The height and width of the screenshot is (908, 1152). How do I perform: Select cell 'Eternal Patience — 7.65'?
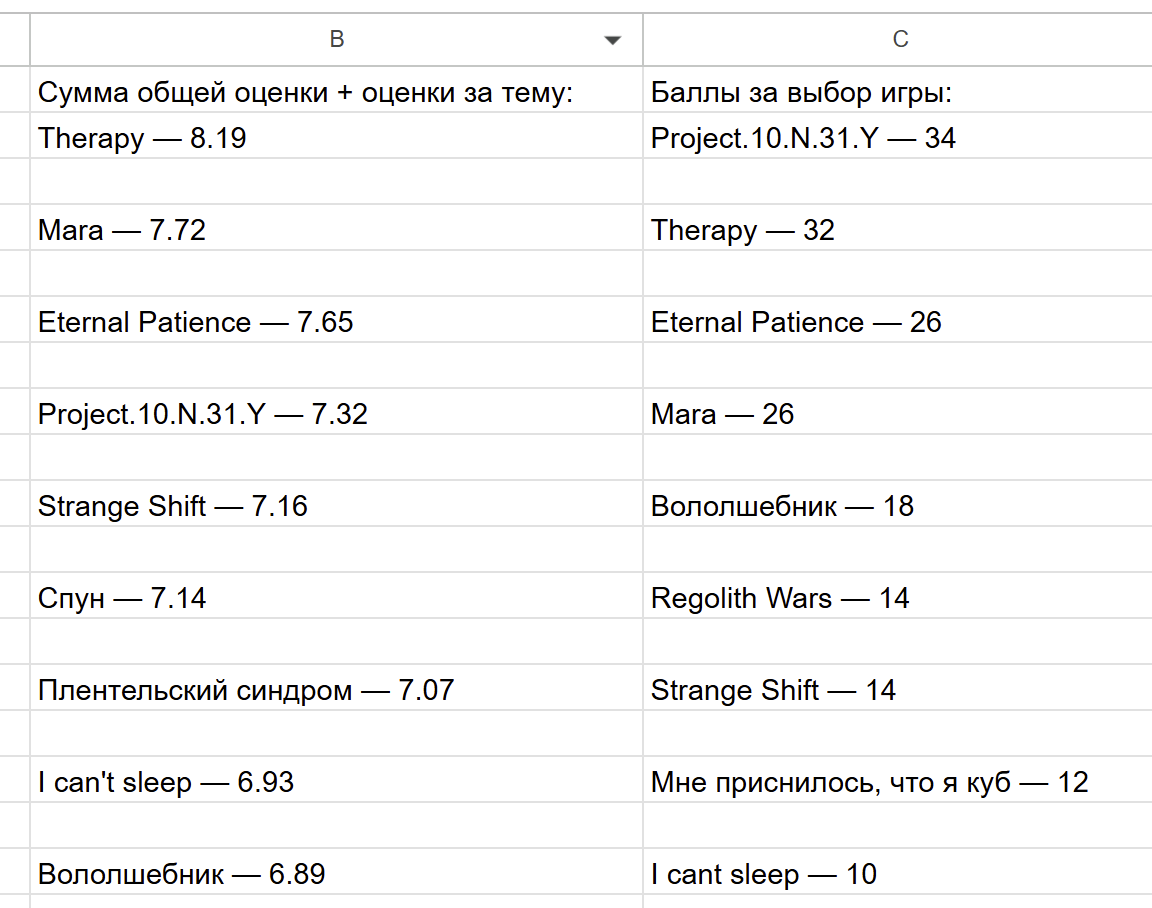point(336,320)
